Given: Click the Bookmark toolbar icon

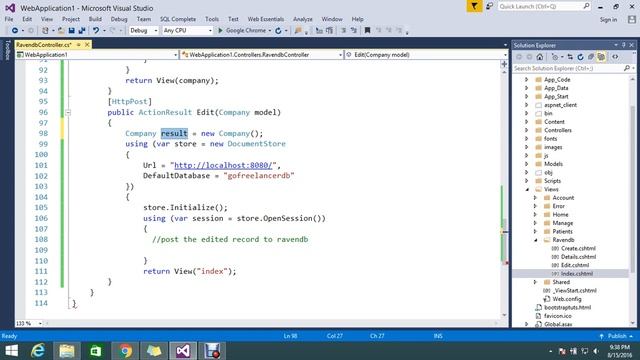Looking at the screenshot, I should 367,31.
